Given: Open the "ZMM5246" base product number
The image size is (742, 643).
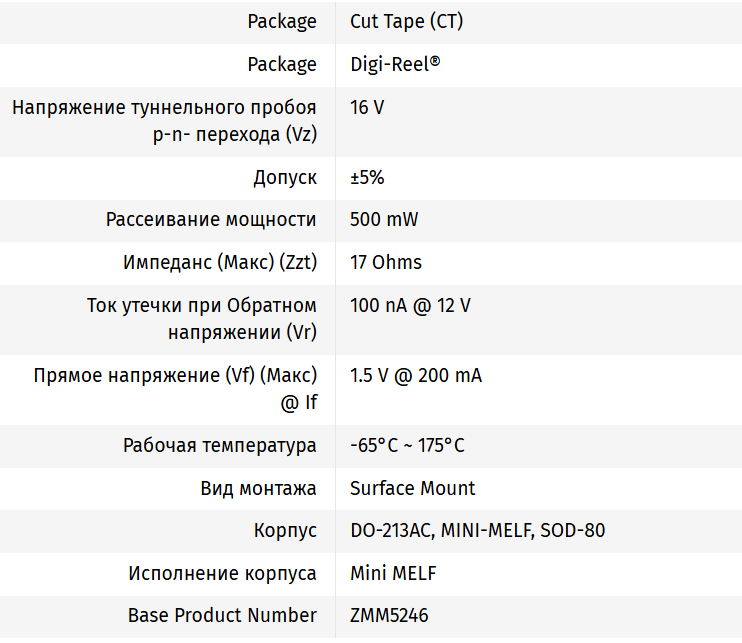Looking at the screenshot, I should point(389,616).
